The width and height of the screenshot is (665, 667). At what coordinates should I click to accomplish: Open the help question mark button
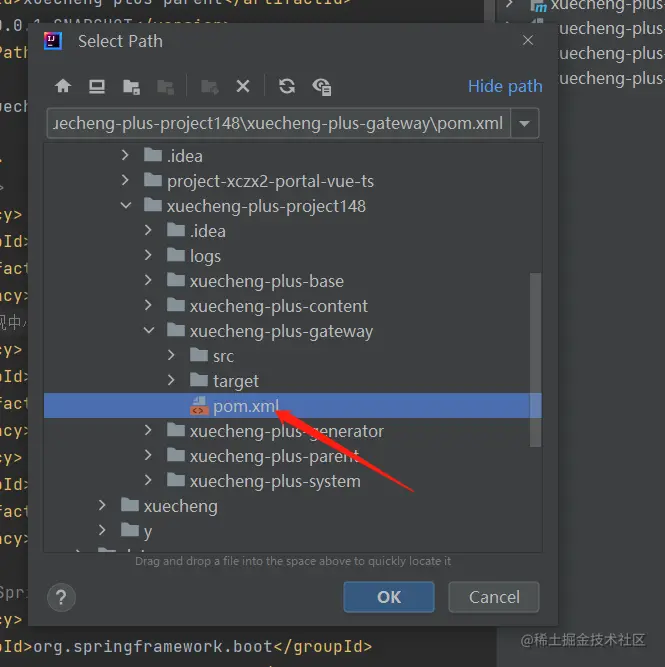pos(61,597)
